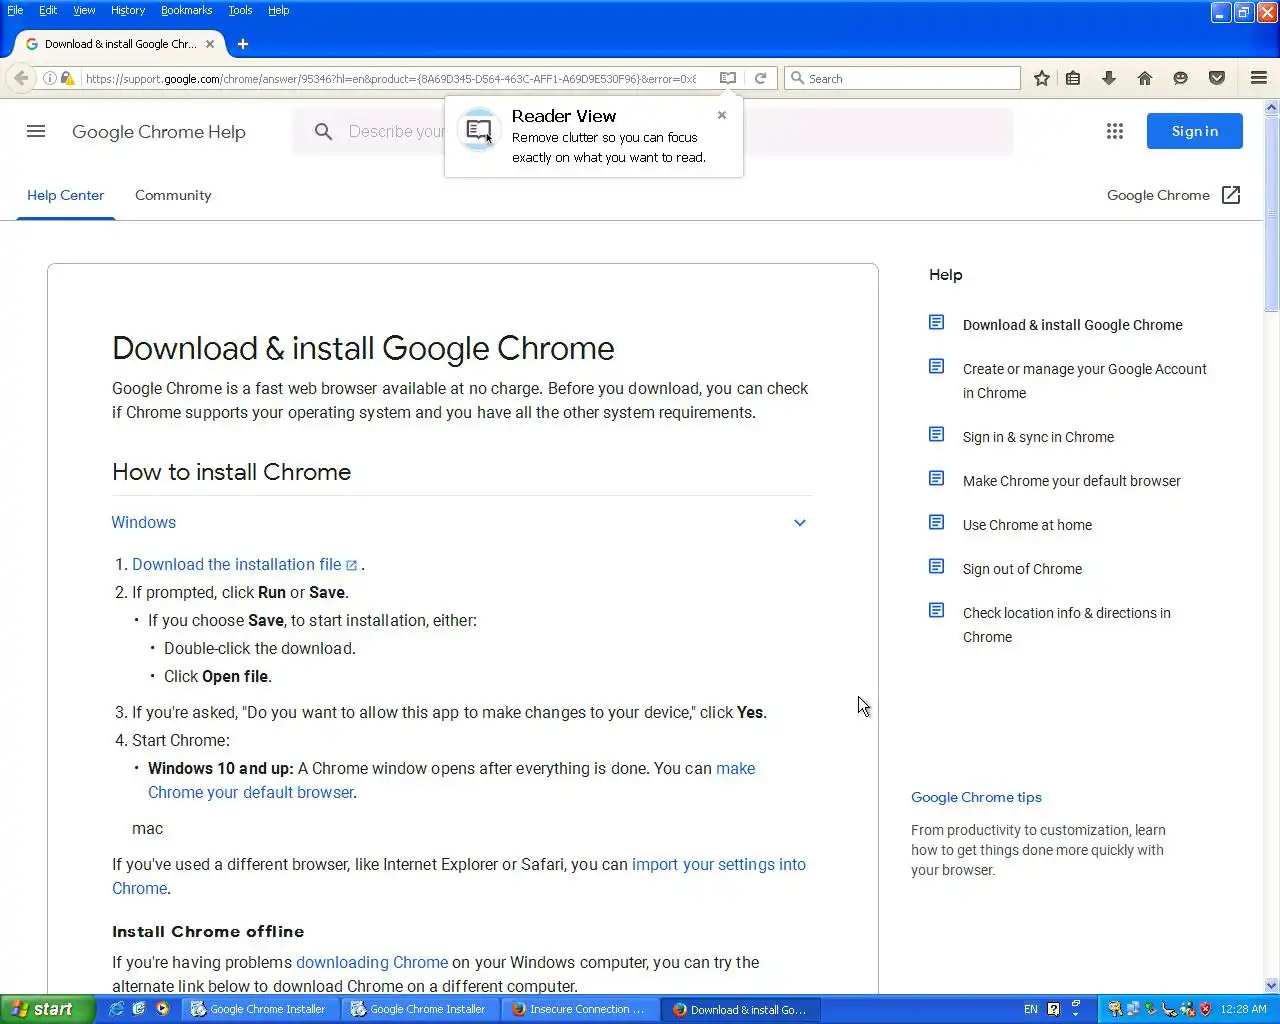Image resolution: width=1280 pixels, height=1024 pixels.
Task: Open the Downloads arrow icon
Action: 1109,78
